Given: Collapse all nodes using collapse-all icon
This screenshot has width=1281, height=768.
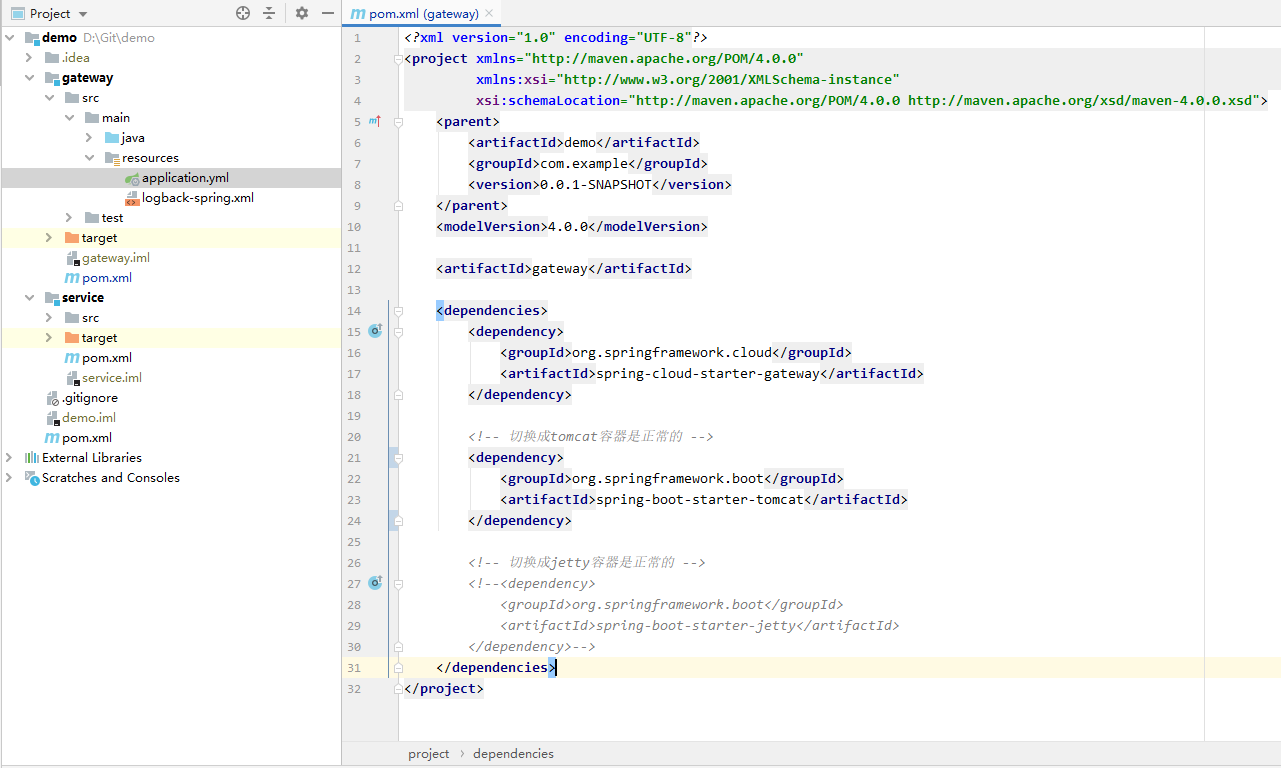Looking at the screenshot, I should (269, 13).
